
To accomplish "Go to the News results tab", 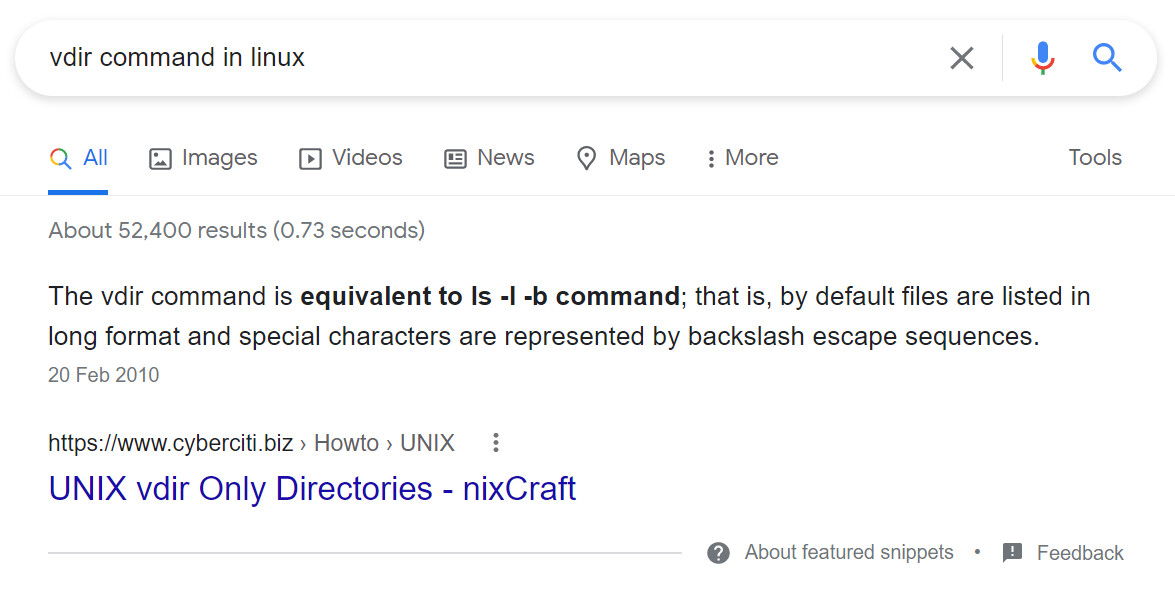I will (x=489, y=158).
